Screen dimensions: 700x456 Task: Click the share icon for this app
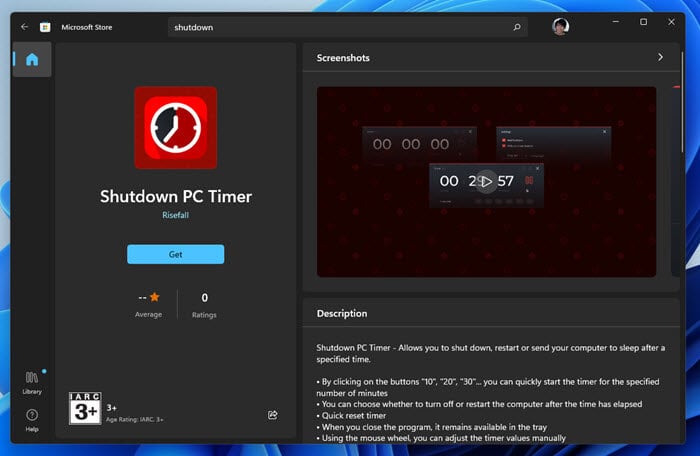coord(273,414)
